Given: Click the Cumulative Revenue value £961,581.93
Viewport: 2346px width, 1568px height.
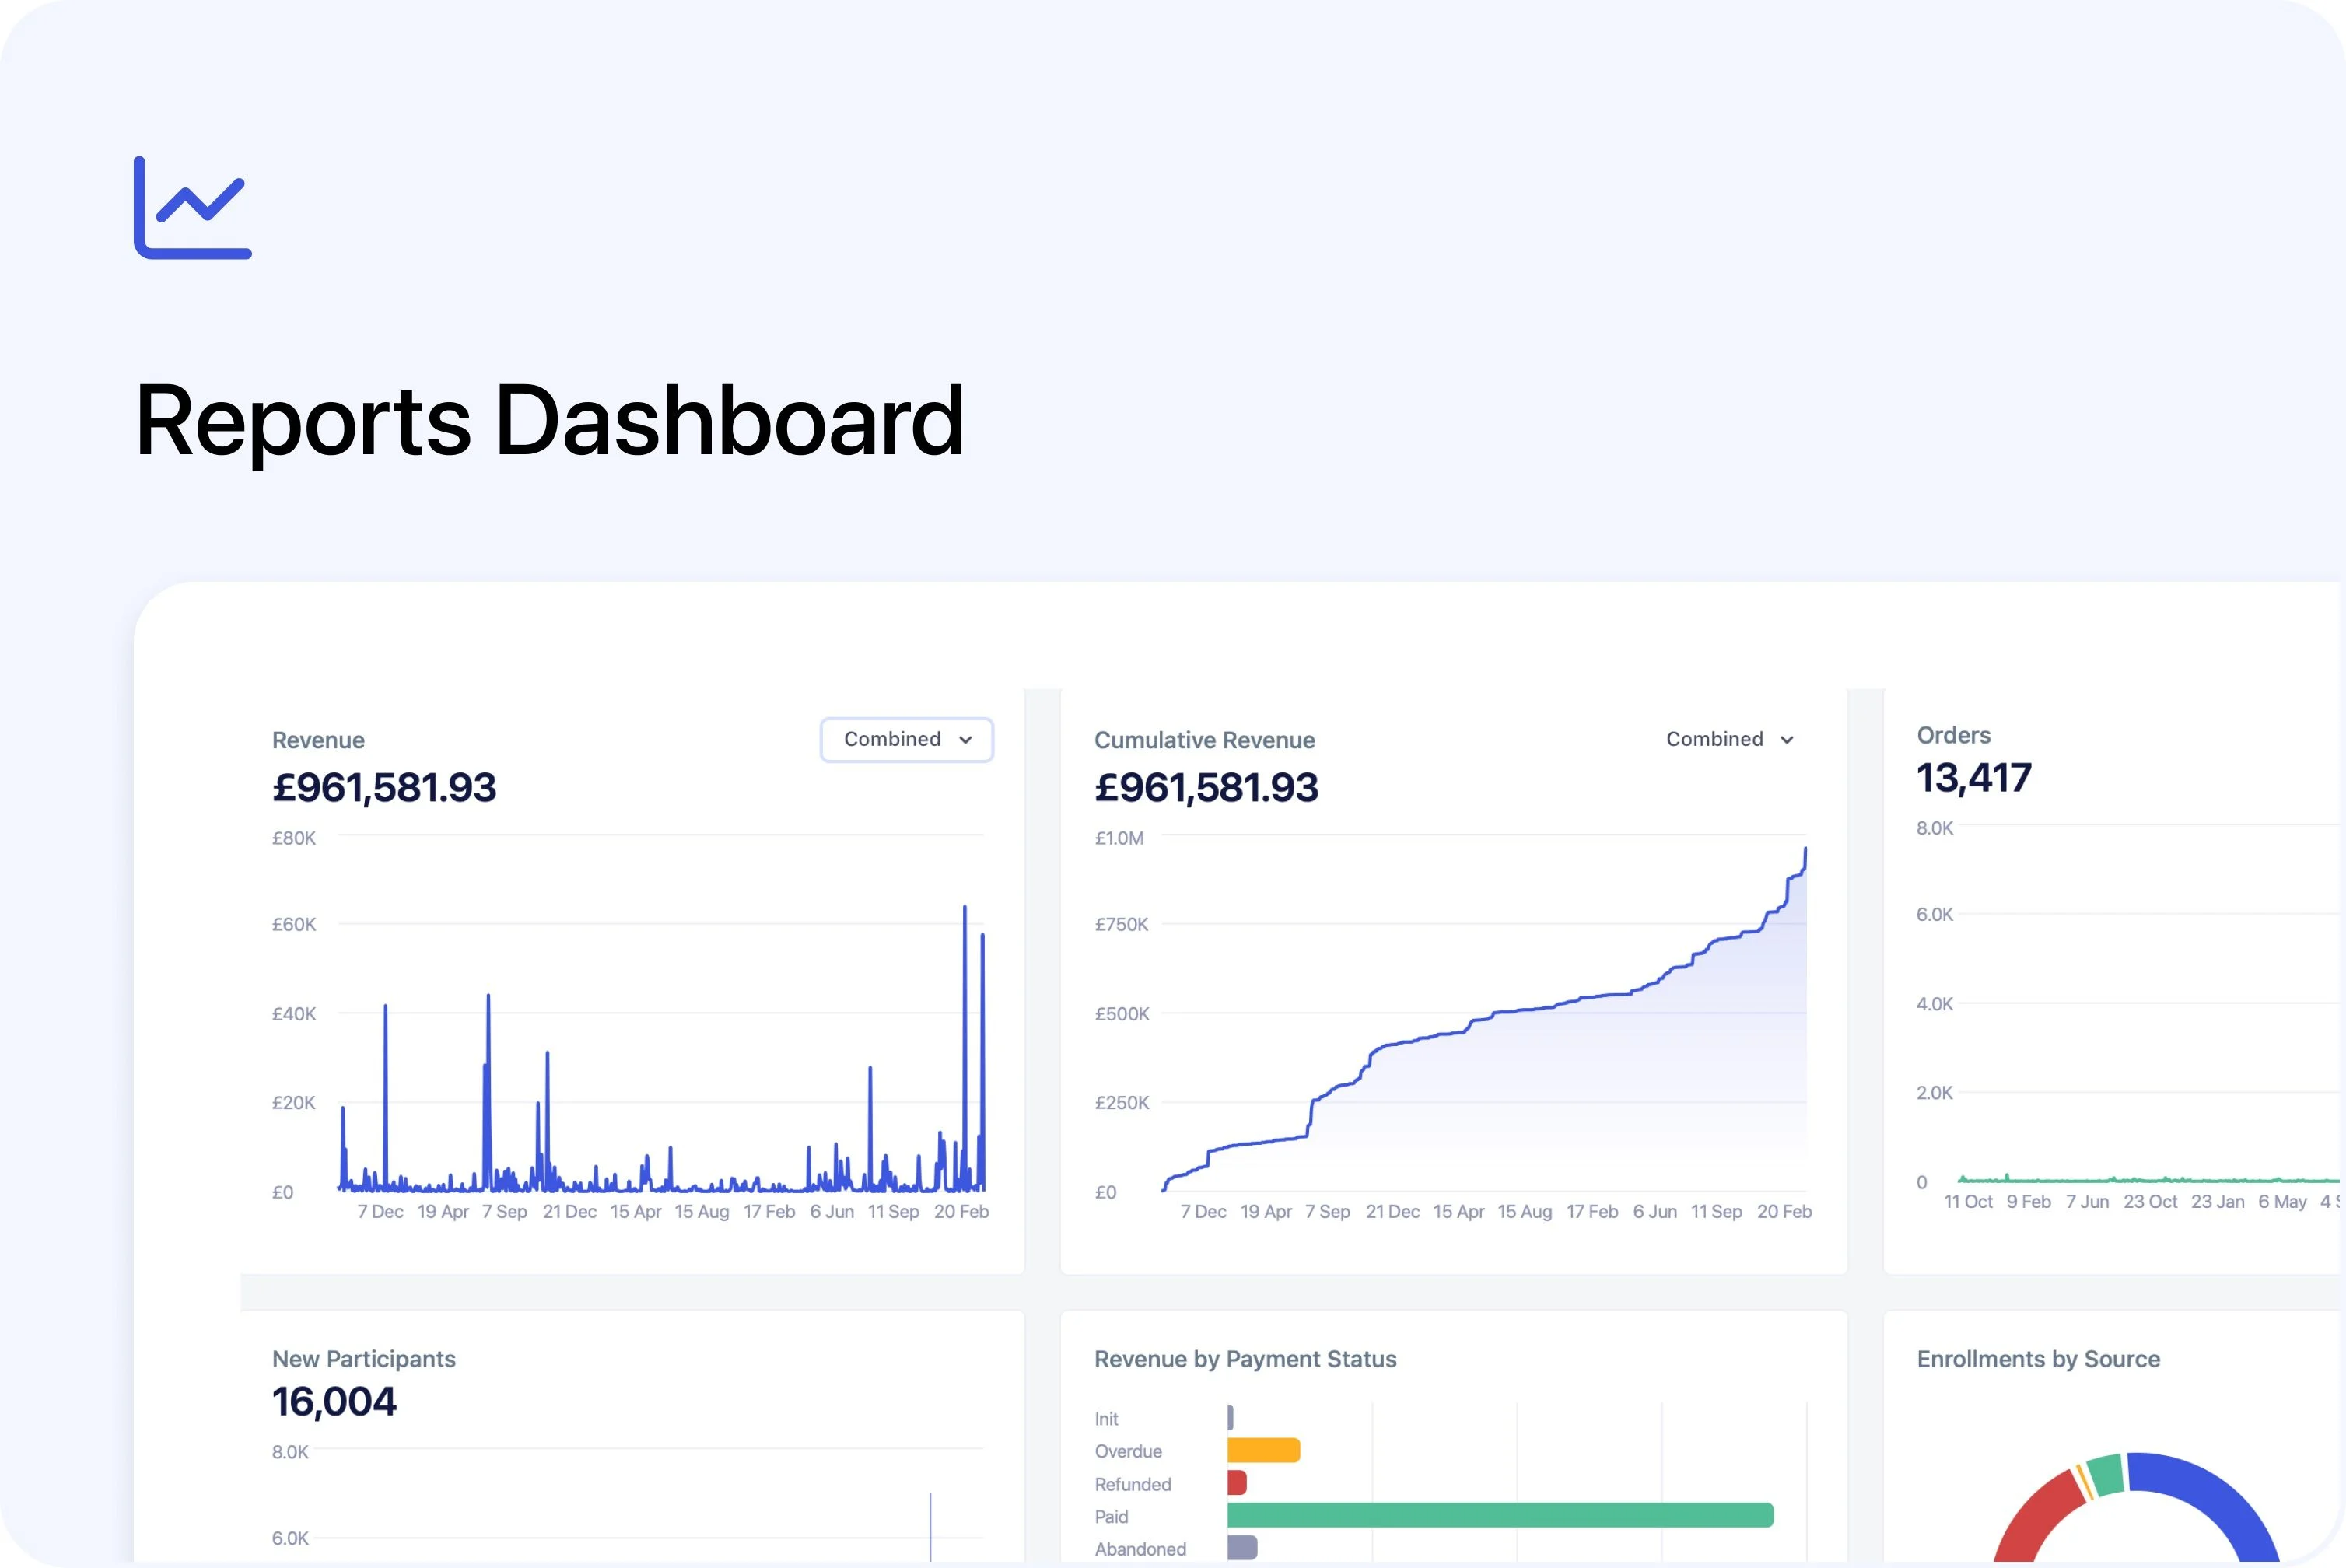Looking at the screenshot, I should coord(1206,788).
